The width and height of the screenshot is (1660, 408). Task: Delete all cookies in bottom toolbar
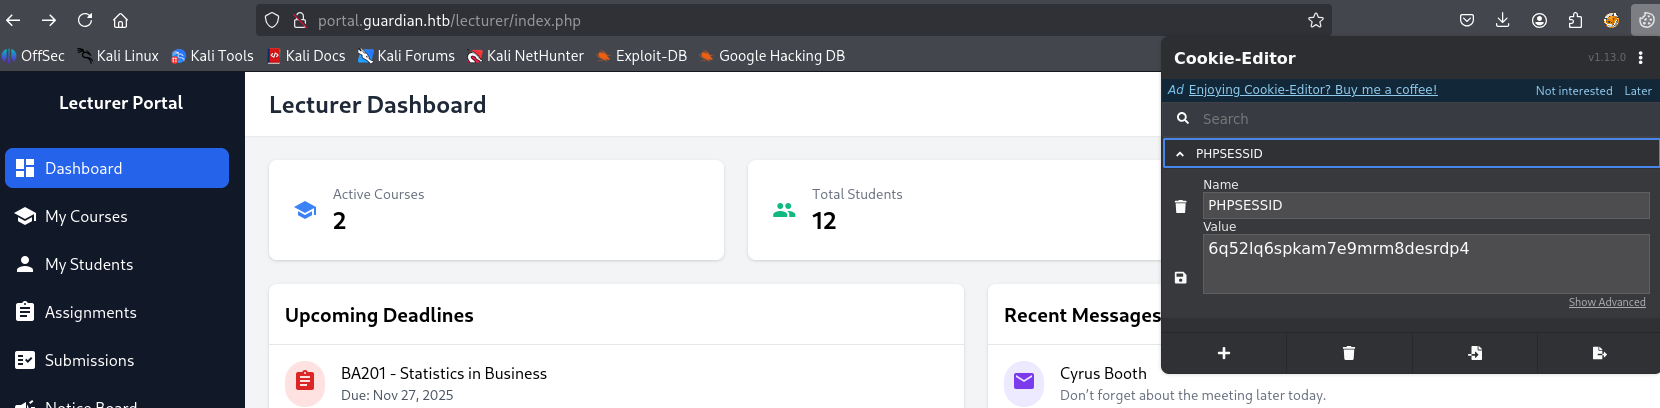(x=1348, y=353)
